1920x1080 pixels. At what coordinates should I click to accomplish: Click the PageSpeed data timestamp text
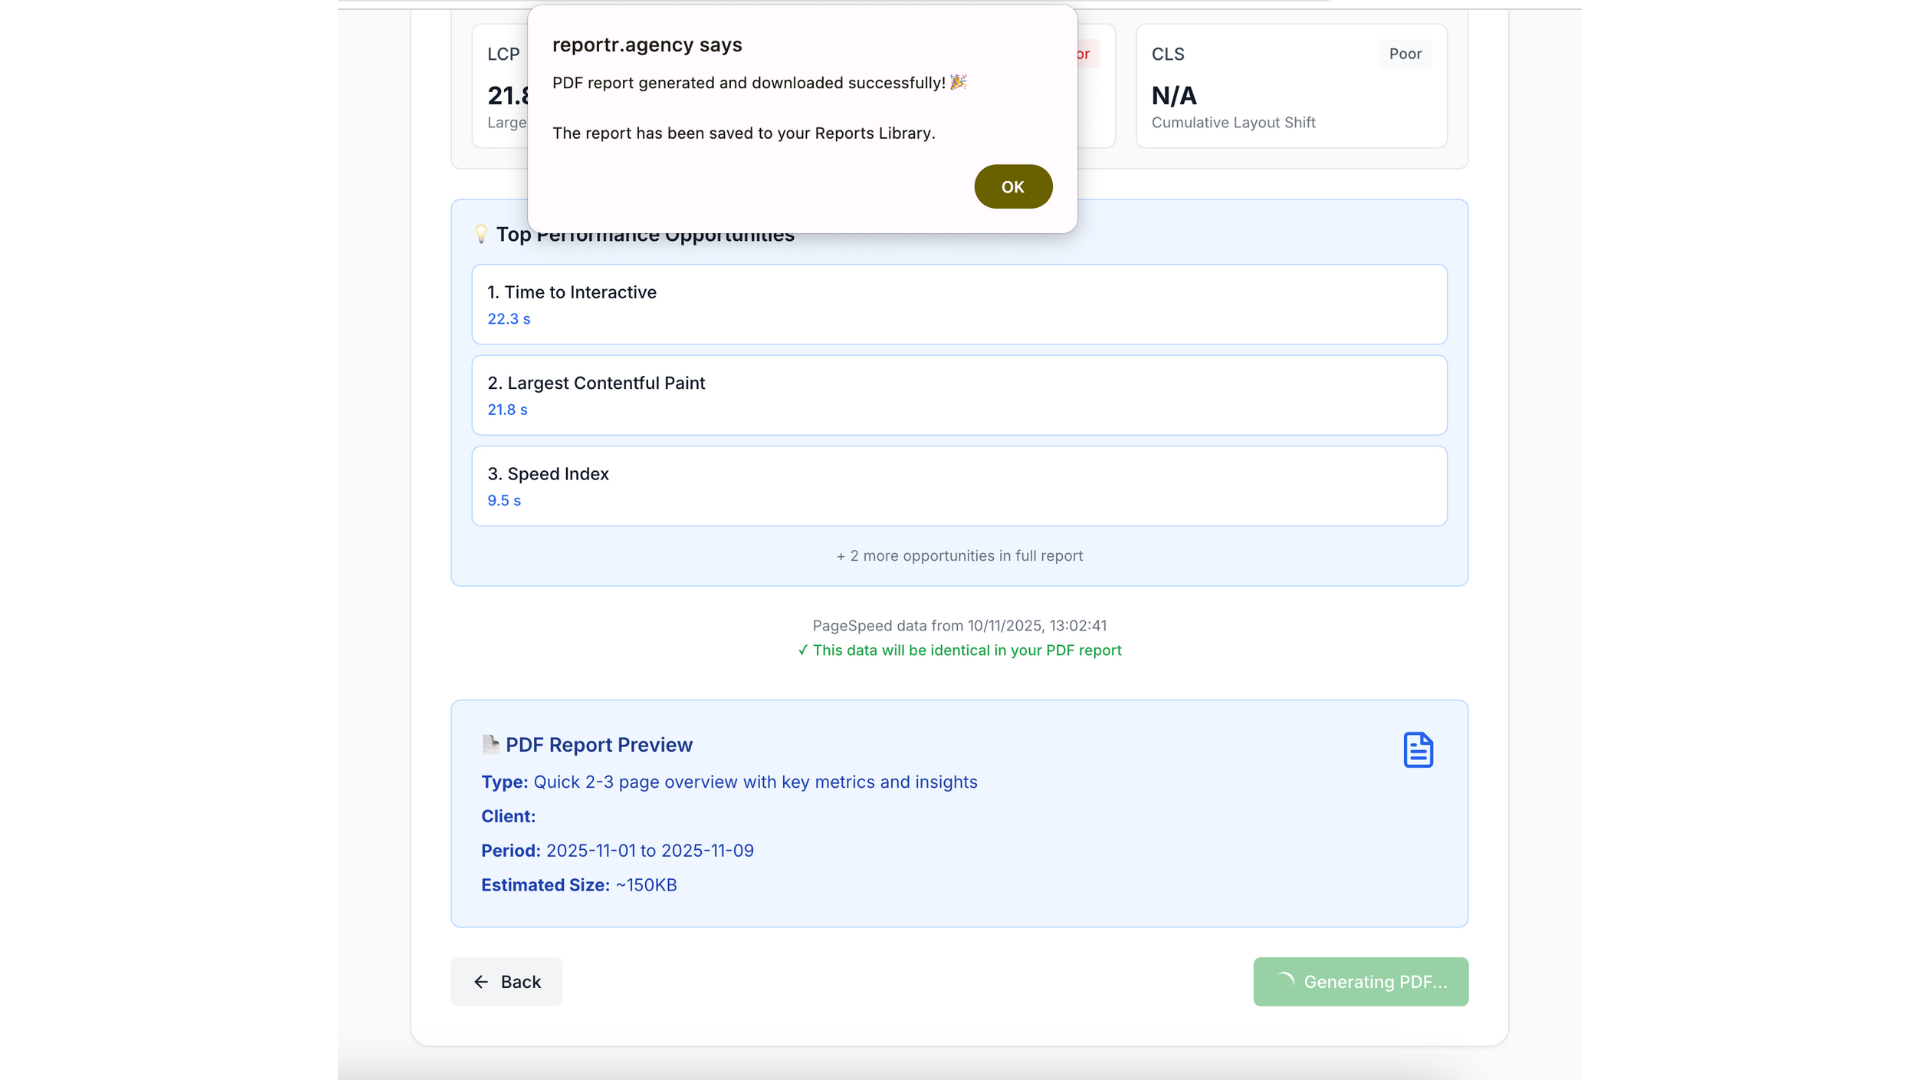point(959,626)
